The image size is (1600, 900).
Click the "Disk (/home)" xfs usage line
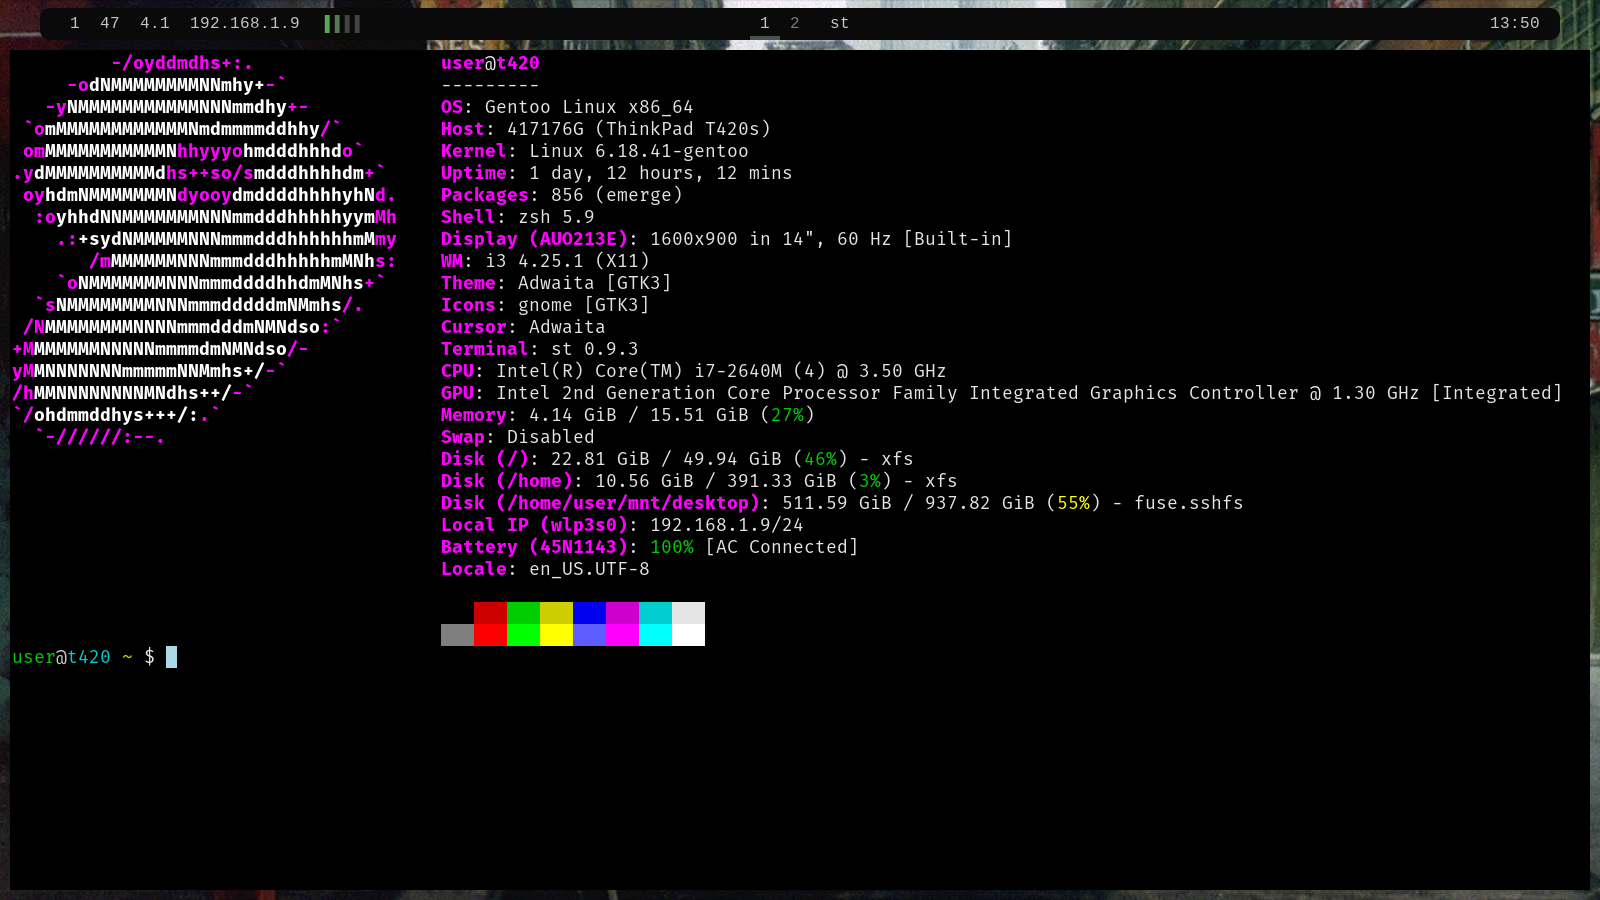[699, 481]
